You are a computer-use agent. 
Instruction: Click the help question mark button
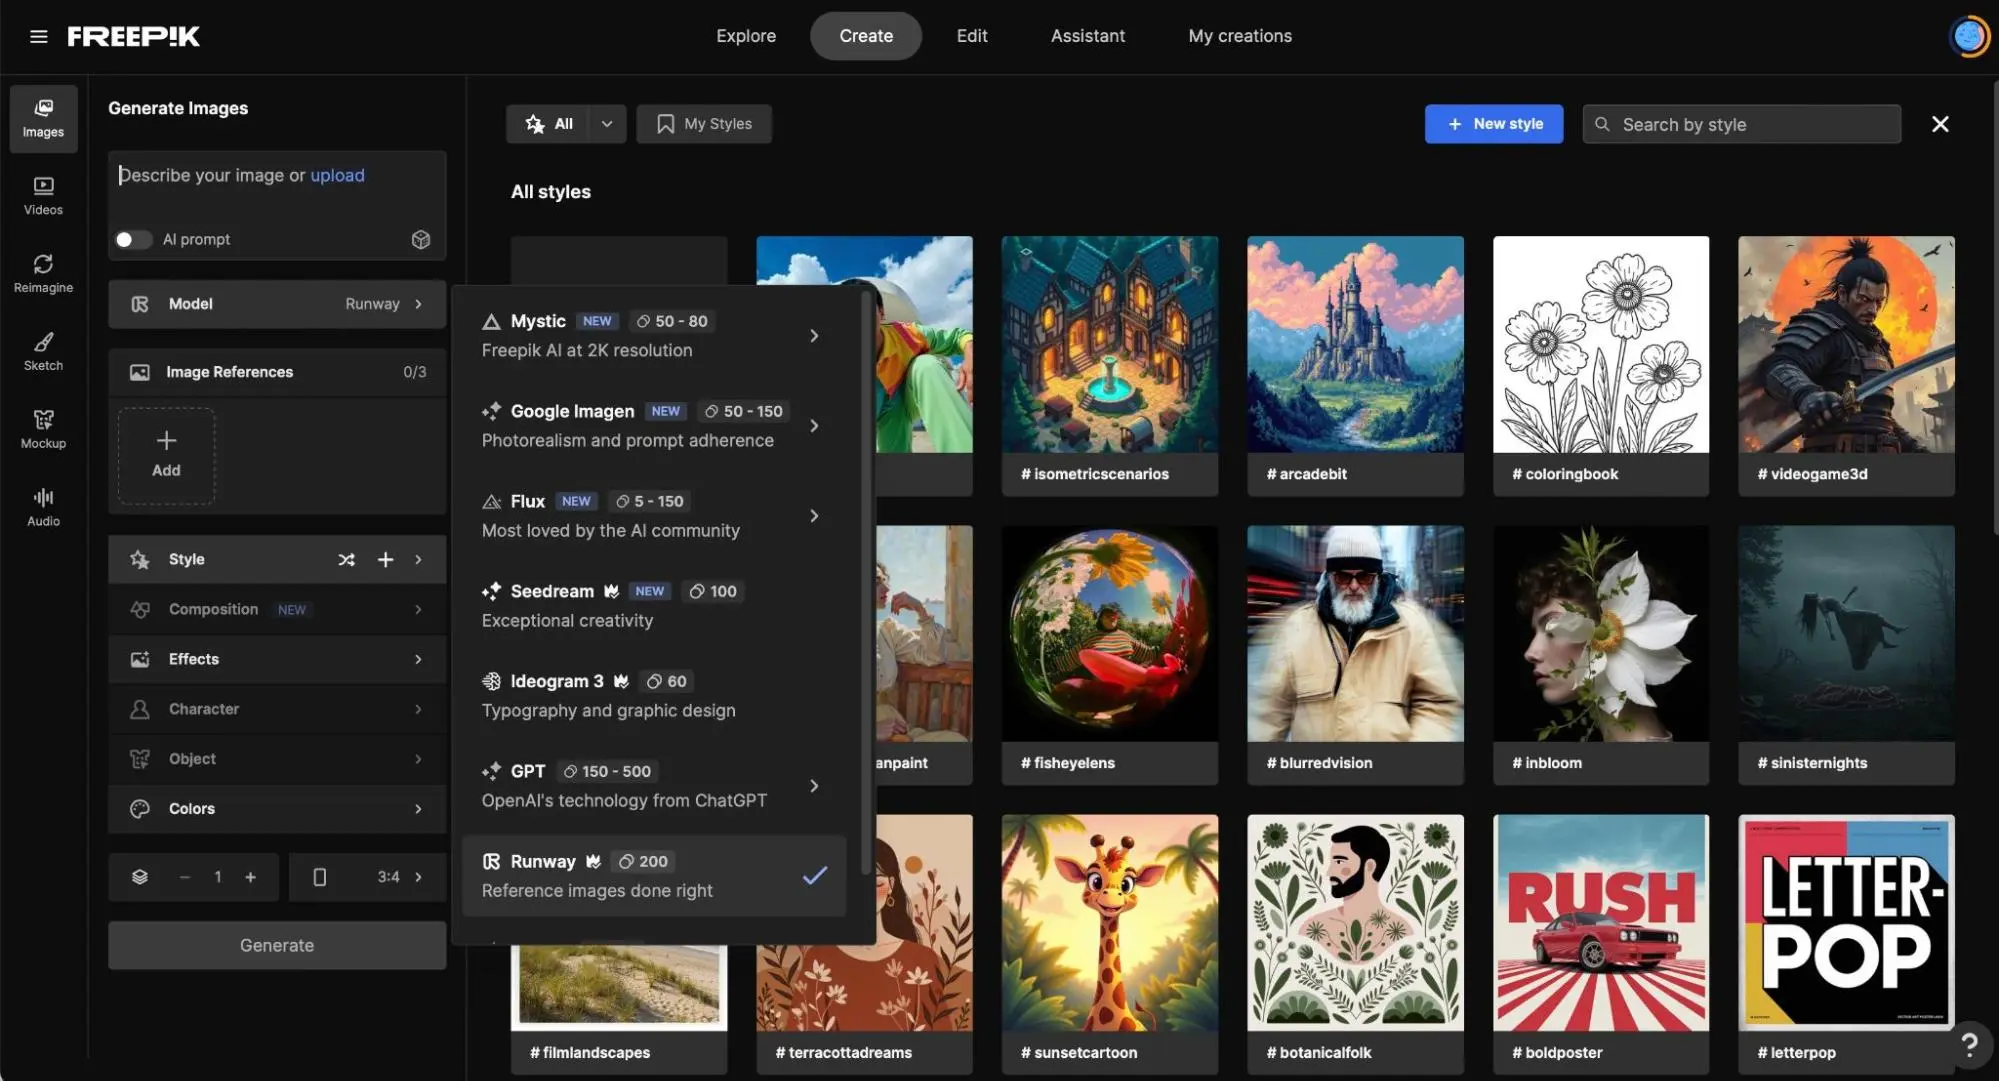pos(1969,1044)
